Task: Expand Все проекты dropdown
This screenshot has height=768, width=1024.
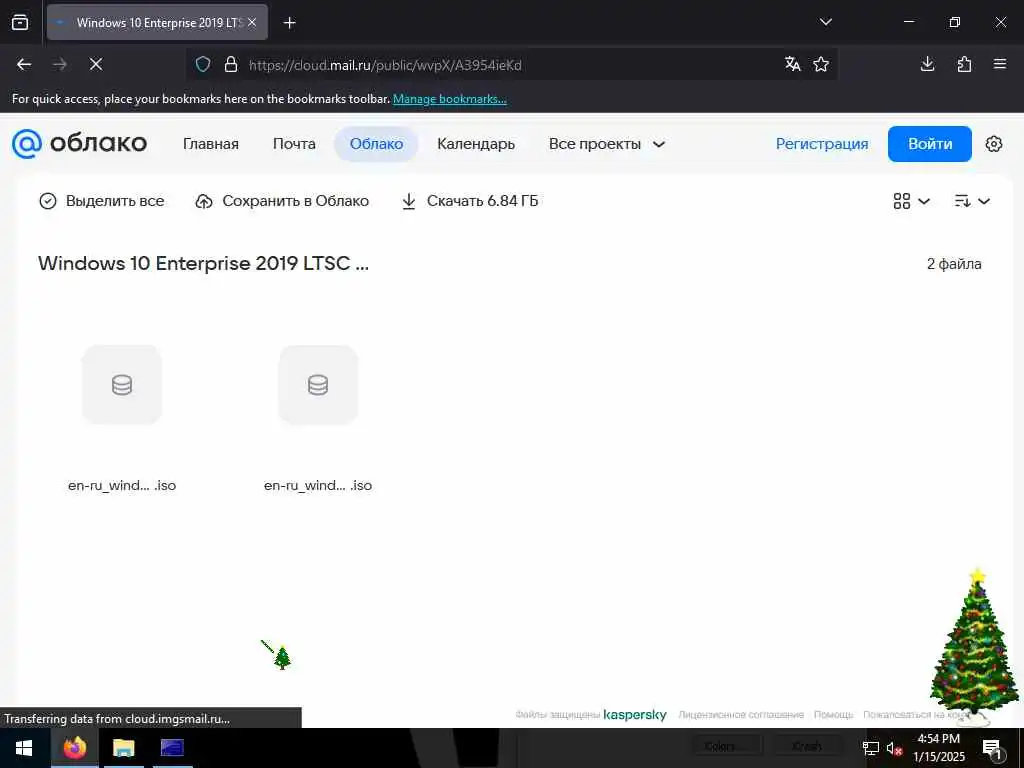Action: tap(607, 144)
